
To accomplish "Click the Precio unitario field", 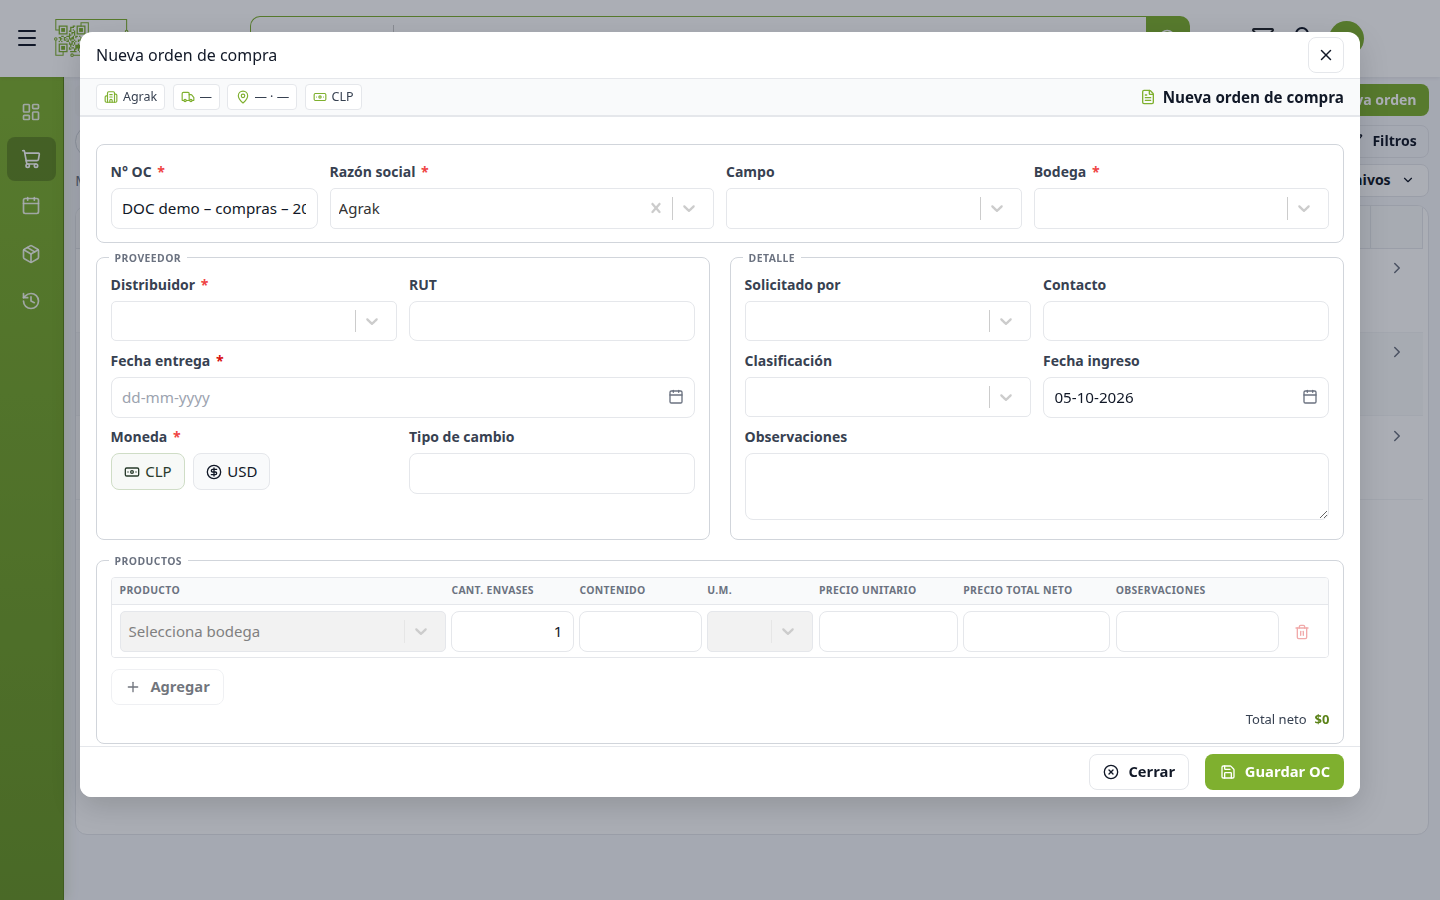I will pyautogui.click(x=888, y=632).
